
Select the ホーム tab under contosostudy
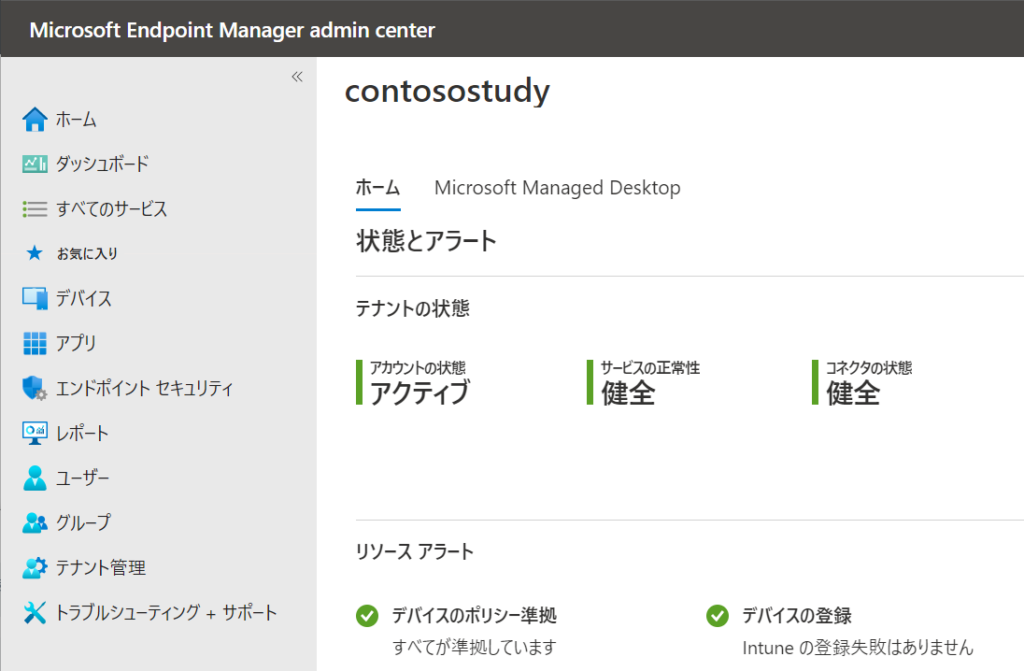pyautogui.click(x=378, y=188)
